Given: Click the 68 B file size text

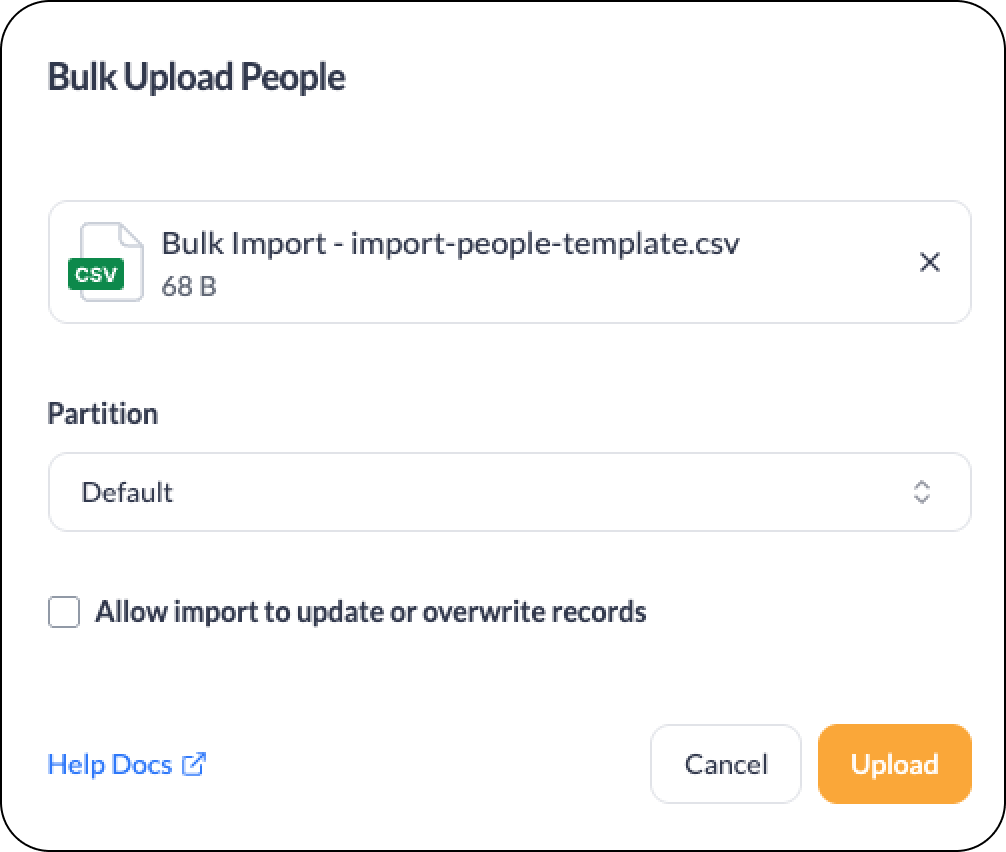Looking at the screenshot, I should 189,286.
